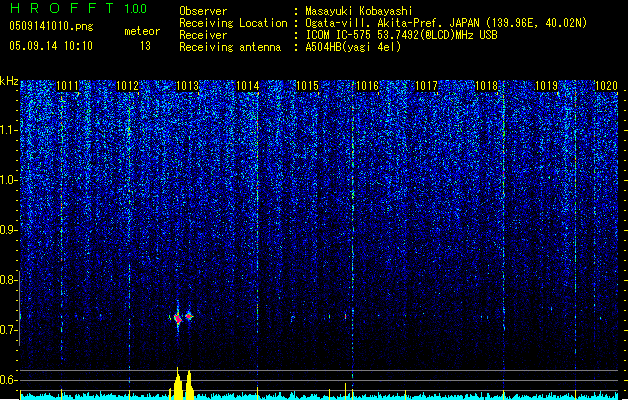Select the observer name Masayuki Kobayashi
629x400 pixels.
coord(359,11)
